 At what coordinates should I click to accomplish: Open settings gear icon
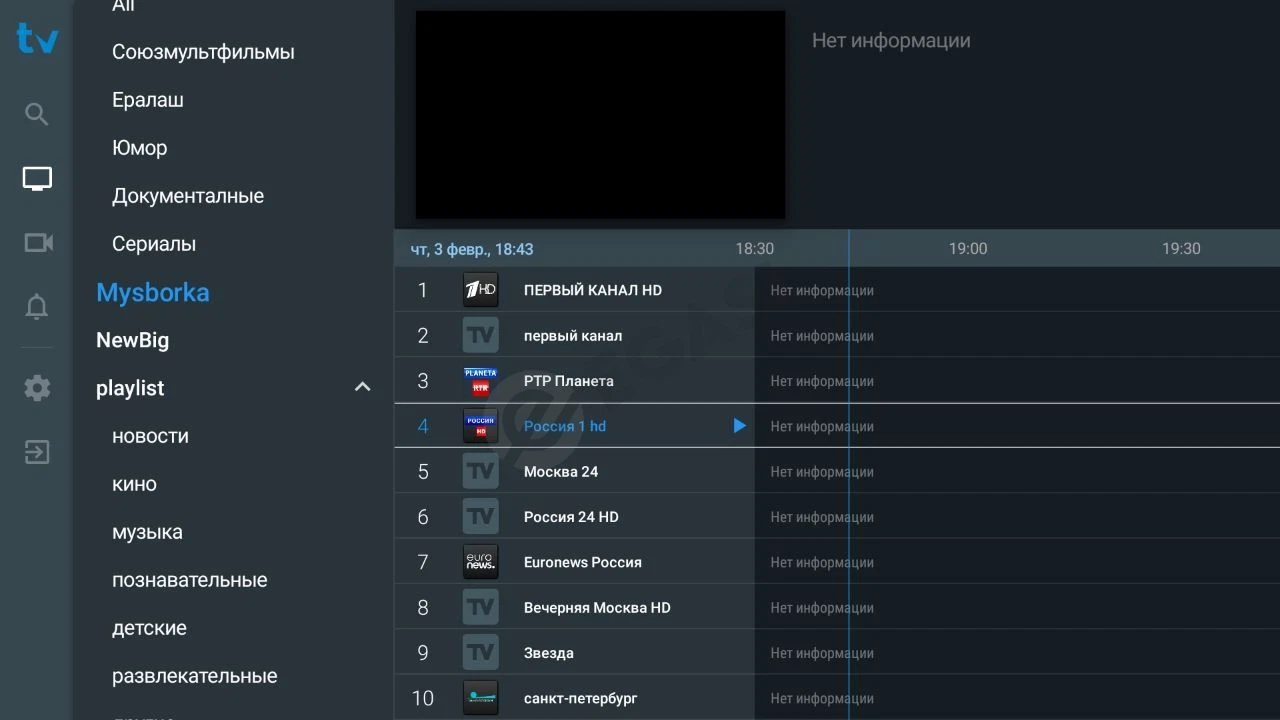[x=37, y=388]
